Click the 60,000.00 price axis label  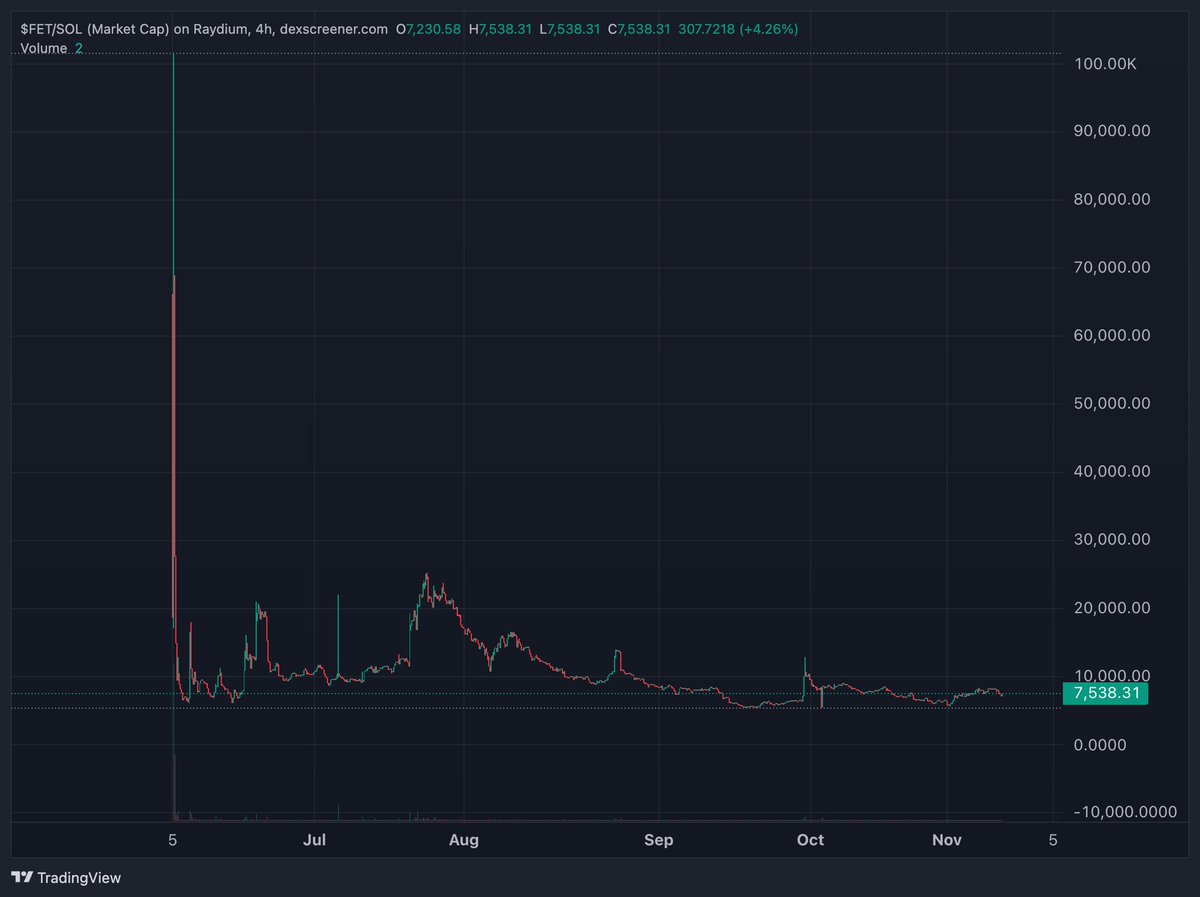[x=1110, y=335]
